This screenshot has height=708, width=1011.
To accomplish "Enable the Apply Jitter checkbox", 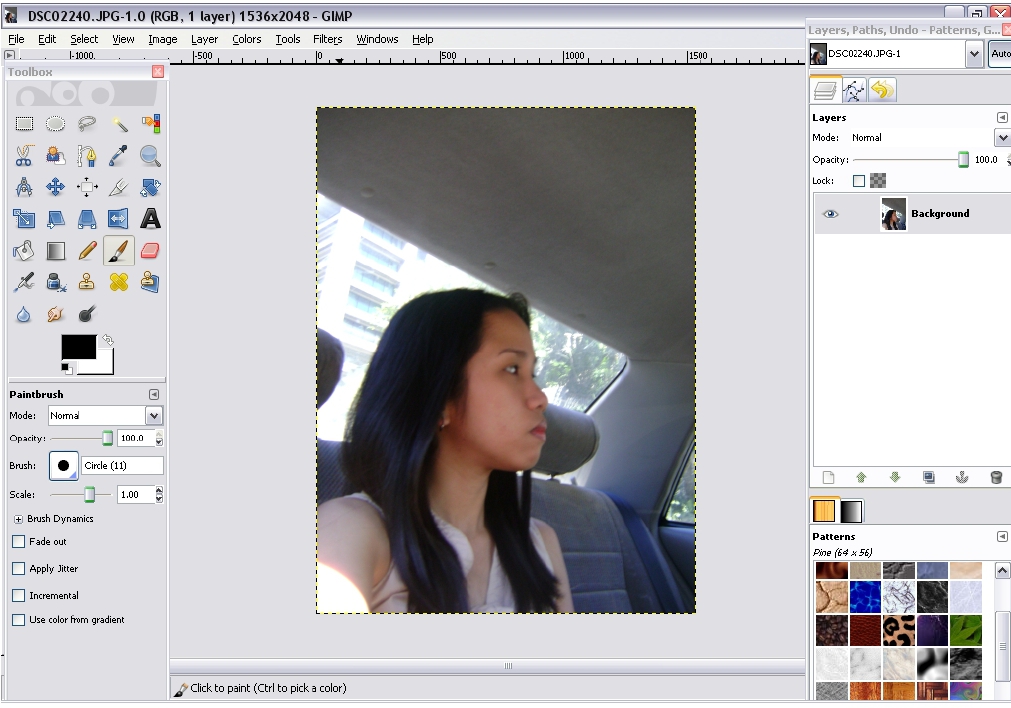I will pos(19,569).
